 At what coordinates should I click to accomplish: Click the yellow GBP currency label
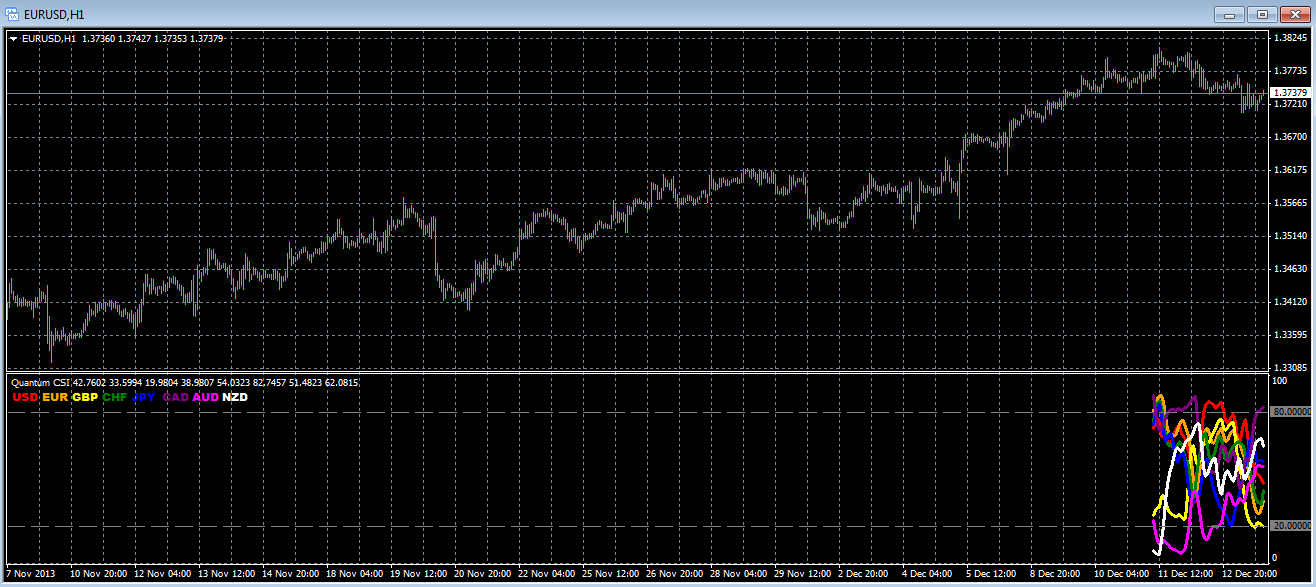(x=85, y=397)
